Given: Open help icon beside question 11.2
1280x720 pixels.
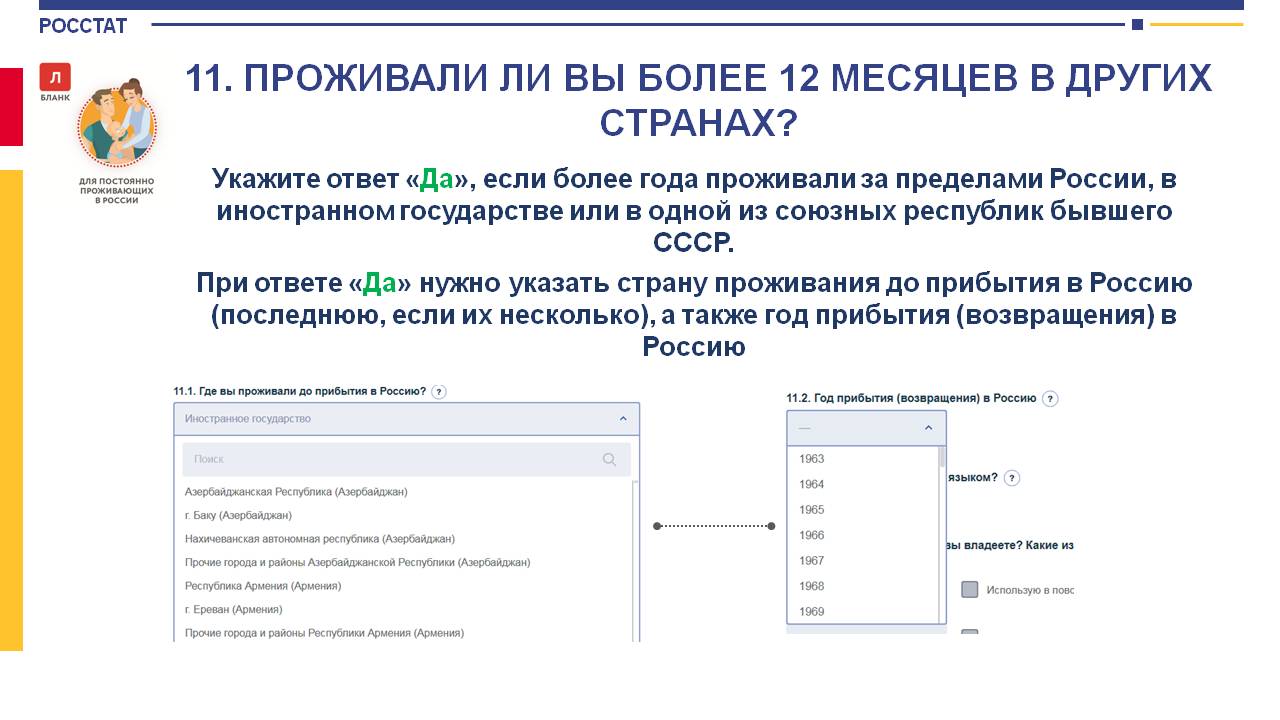Looking at the screenshot, I should tap(1049, 398).
